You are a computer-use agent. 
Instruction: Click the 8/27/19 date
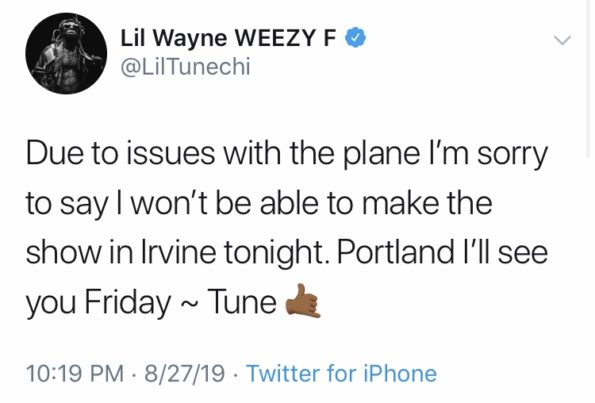[x=184, y=373]
